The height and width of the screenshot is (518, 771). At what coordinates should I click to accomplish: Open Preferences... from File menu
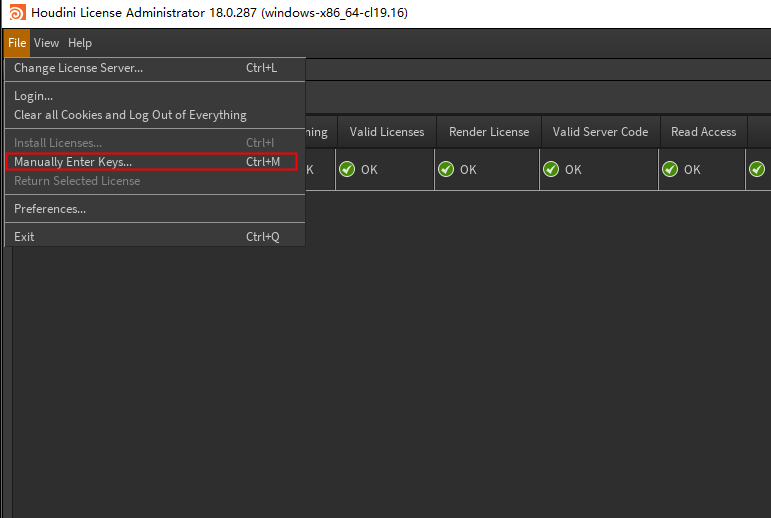(x=155, y=209)
